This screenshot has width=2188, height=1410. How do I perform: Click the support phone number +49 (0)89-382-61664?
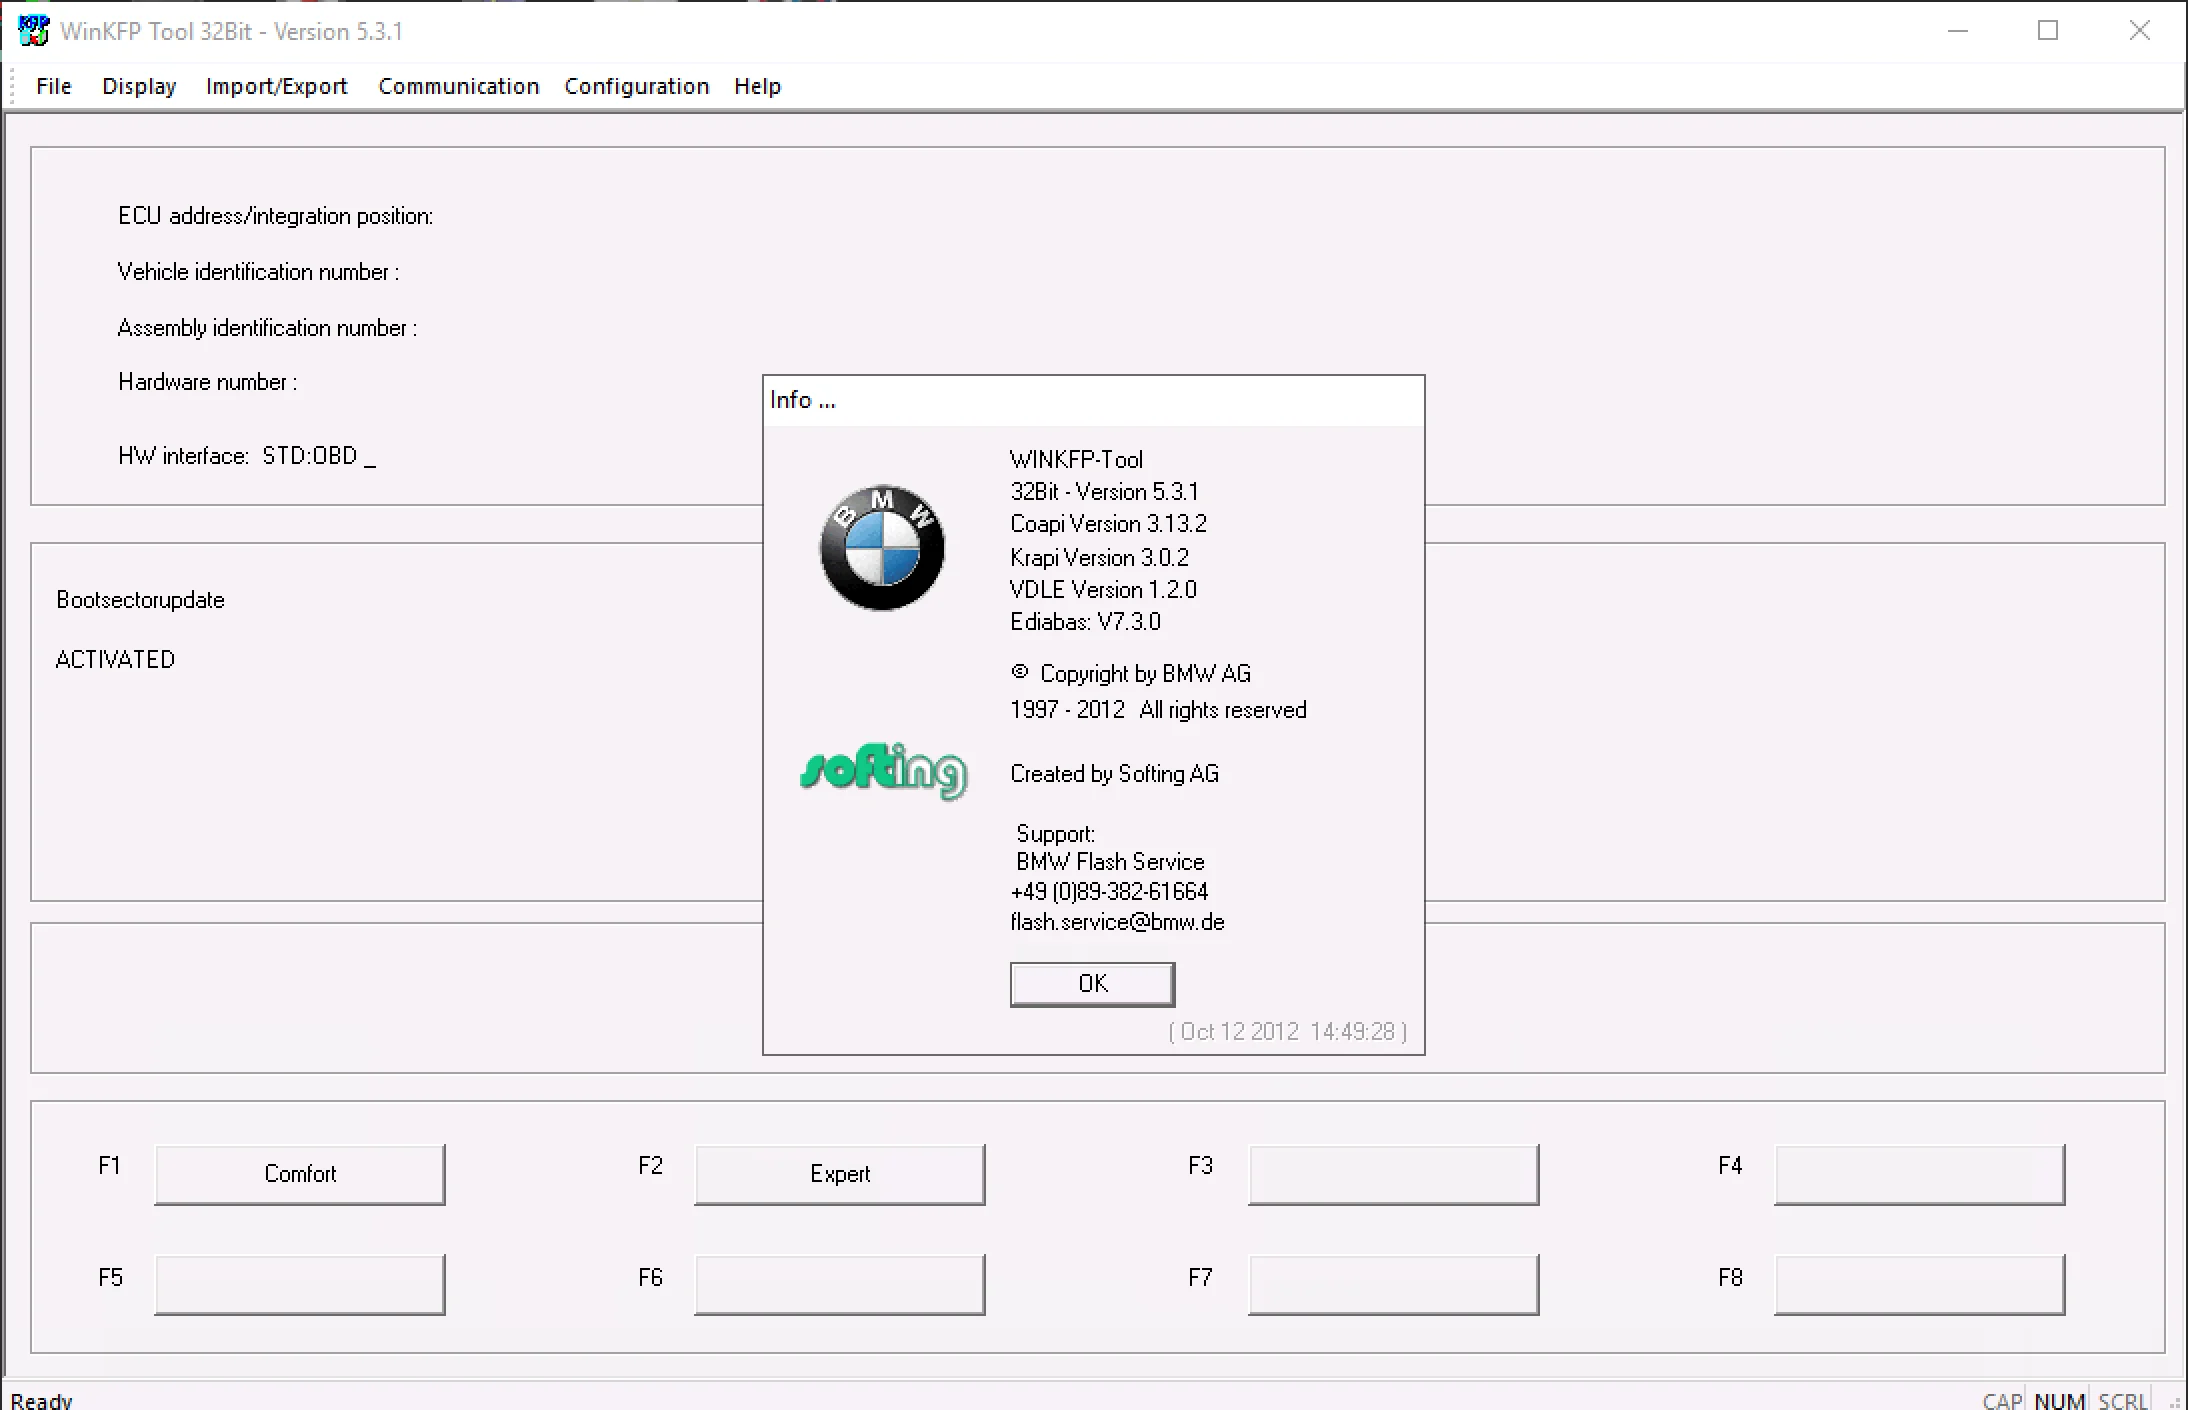[x=1109, y=891]
